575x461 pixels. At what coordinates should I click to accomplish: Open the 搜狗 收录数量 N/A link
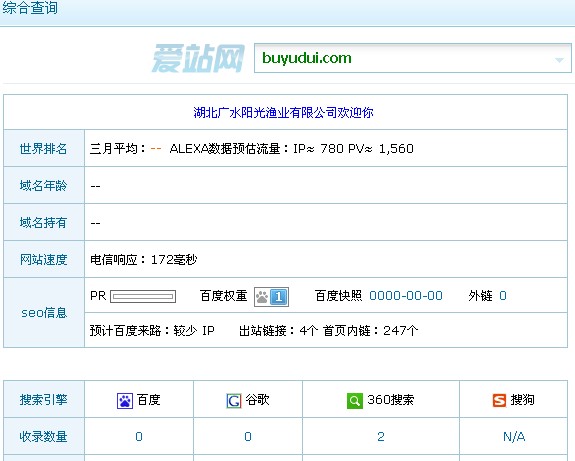point(514,436)
